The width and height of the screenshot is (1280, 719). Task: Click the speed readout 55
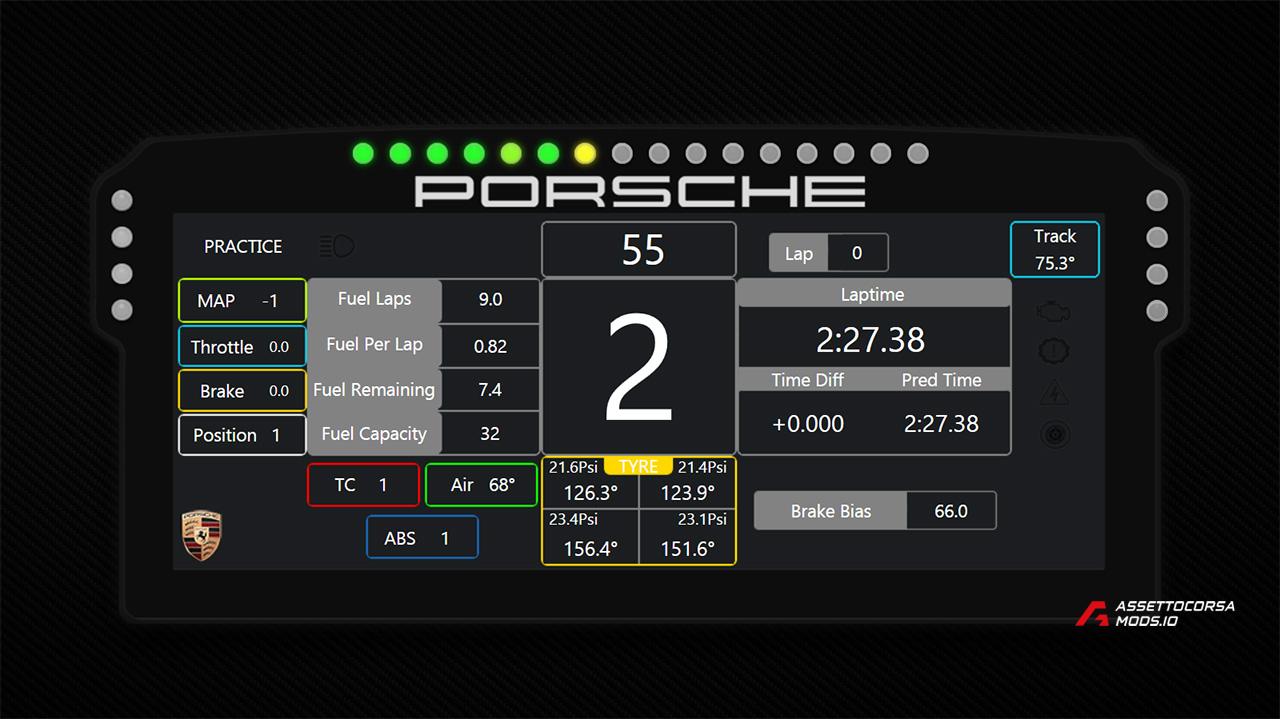[639, 249]
